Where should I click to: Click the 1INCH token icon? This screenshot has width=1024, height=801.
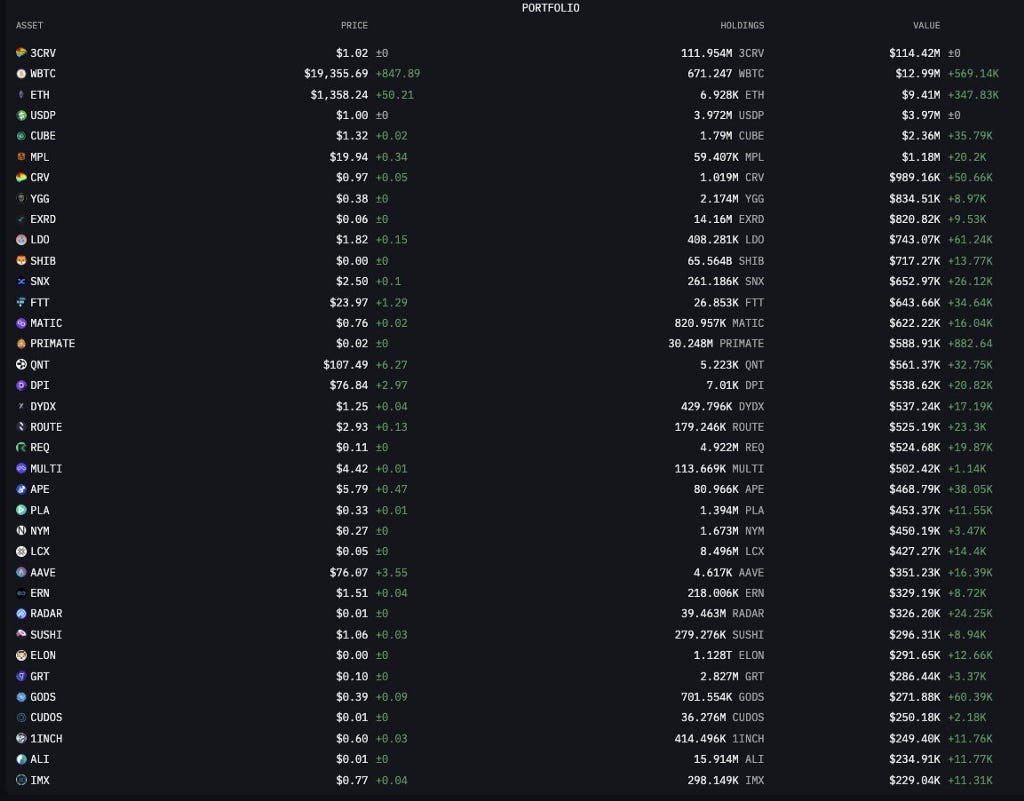click(x=21, y=738)
